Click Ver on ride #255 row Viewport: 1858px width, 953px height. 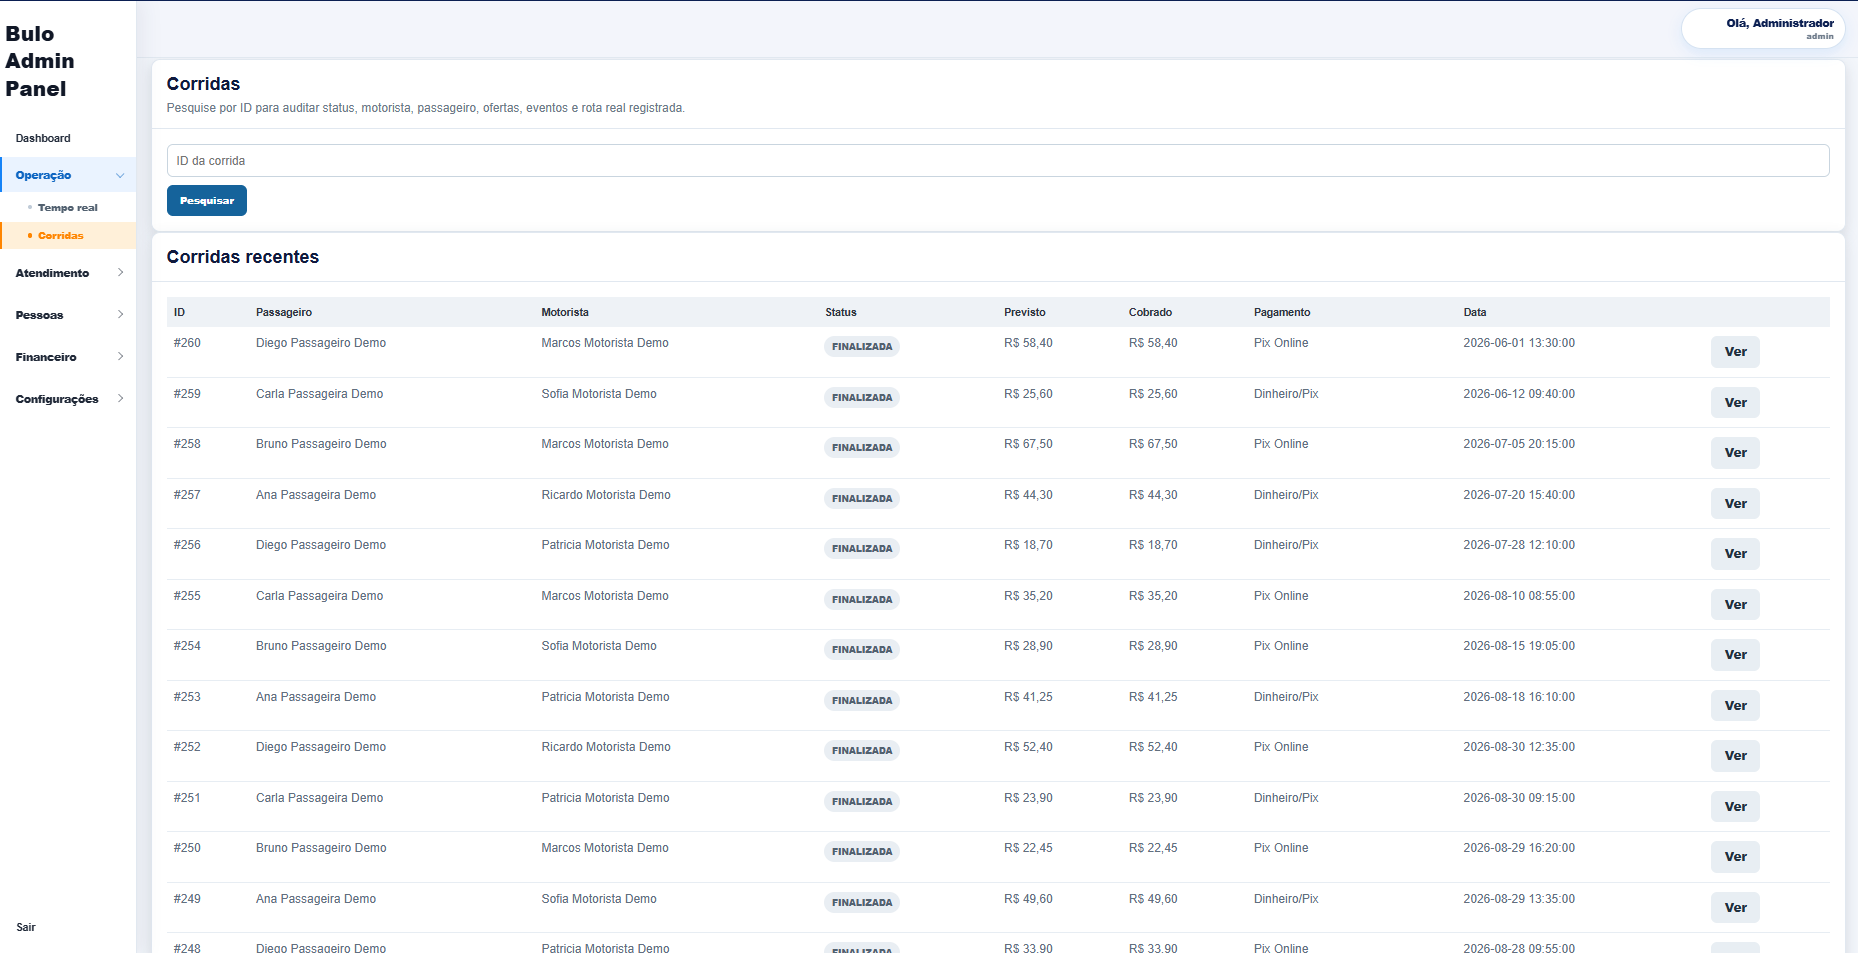coord(1735,605)
